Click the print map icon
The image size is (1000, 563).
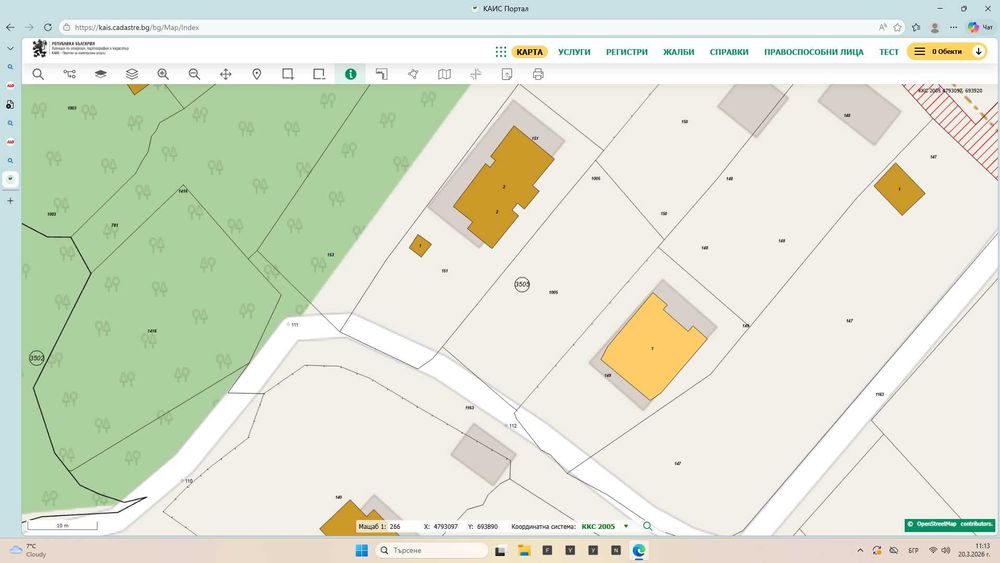[538, 74]
